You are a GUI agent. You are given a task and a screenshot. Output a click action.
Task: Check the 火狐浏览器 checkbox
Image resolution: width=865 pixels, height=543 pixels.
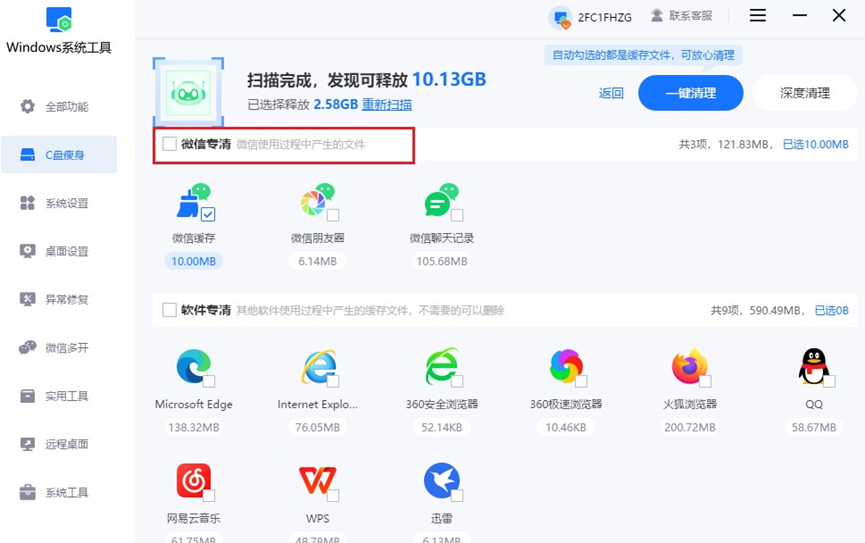coord(705,381)
